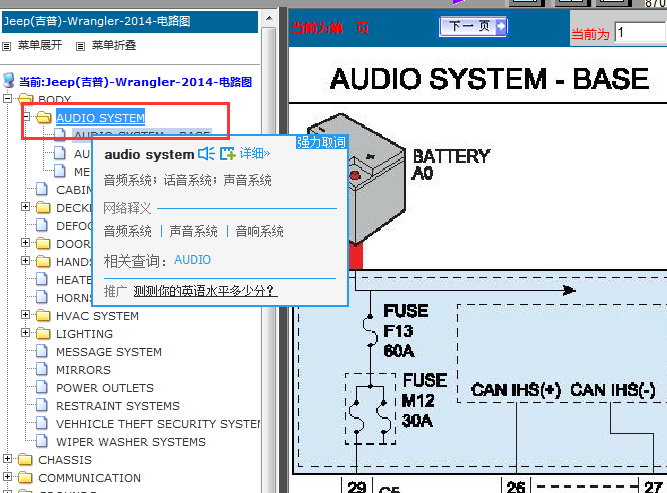Click the AUDIO SYSTEM folder icon

coord(43,118)
